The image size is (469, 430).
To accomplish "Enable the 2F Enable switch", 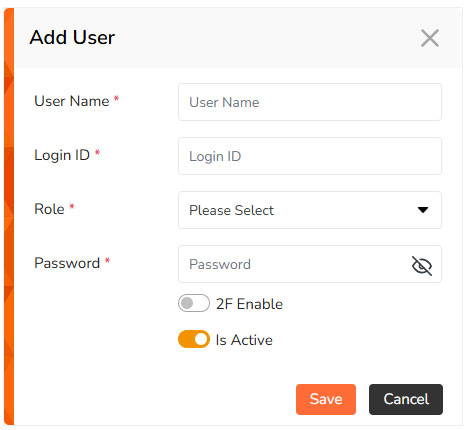I will (x=194, y=303).
